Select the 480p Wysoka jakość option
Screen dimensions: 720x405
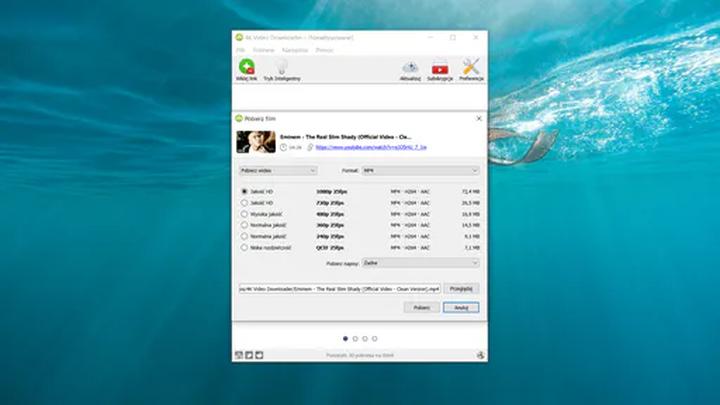[243, 213]
